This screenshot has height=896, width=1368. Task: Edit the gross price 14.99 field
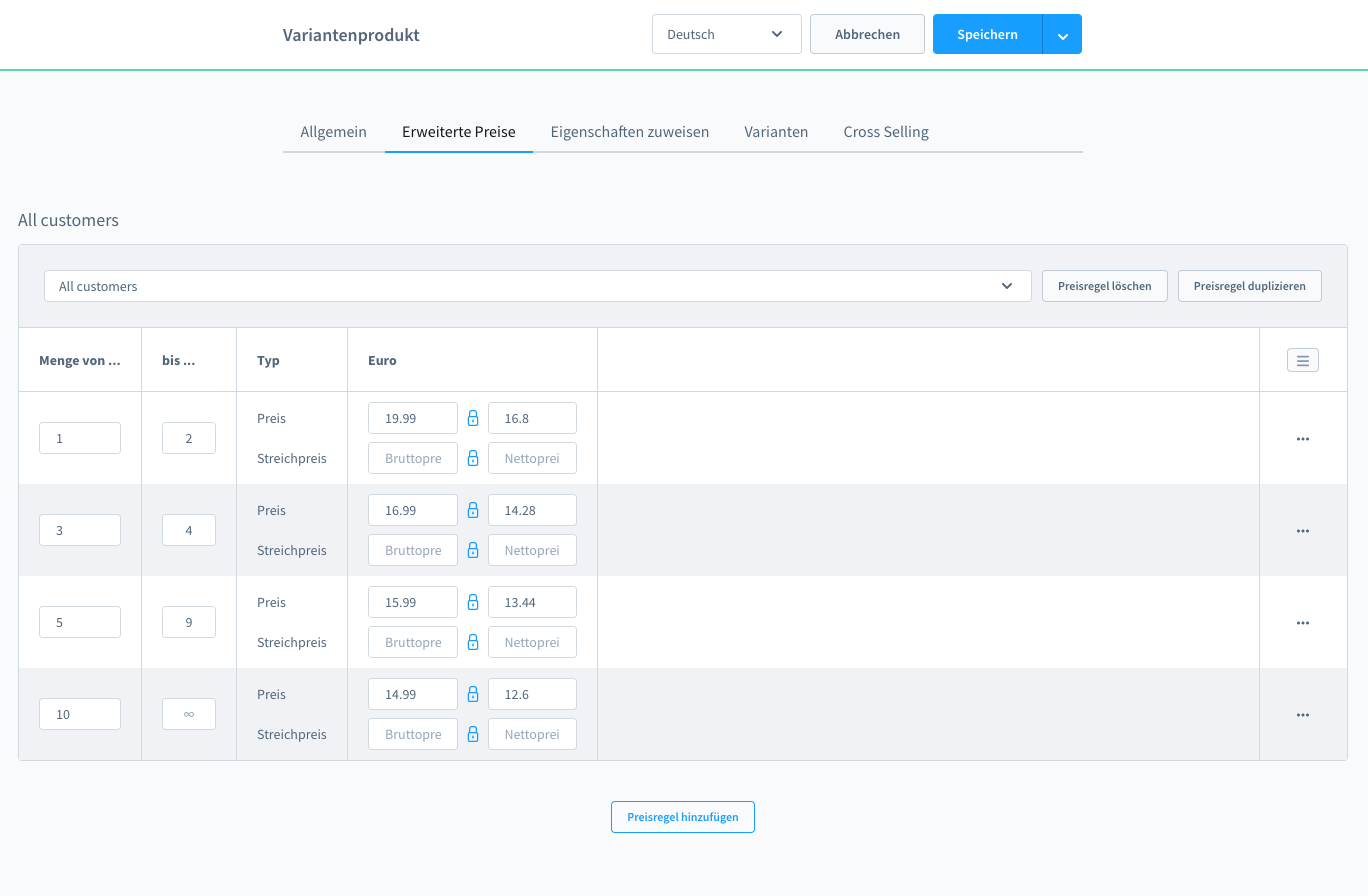tap(413, 694)
